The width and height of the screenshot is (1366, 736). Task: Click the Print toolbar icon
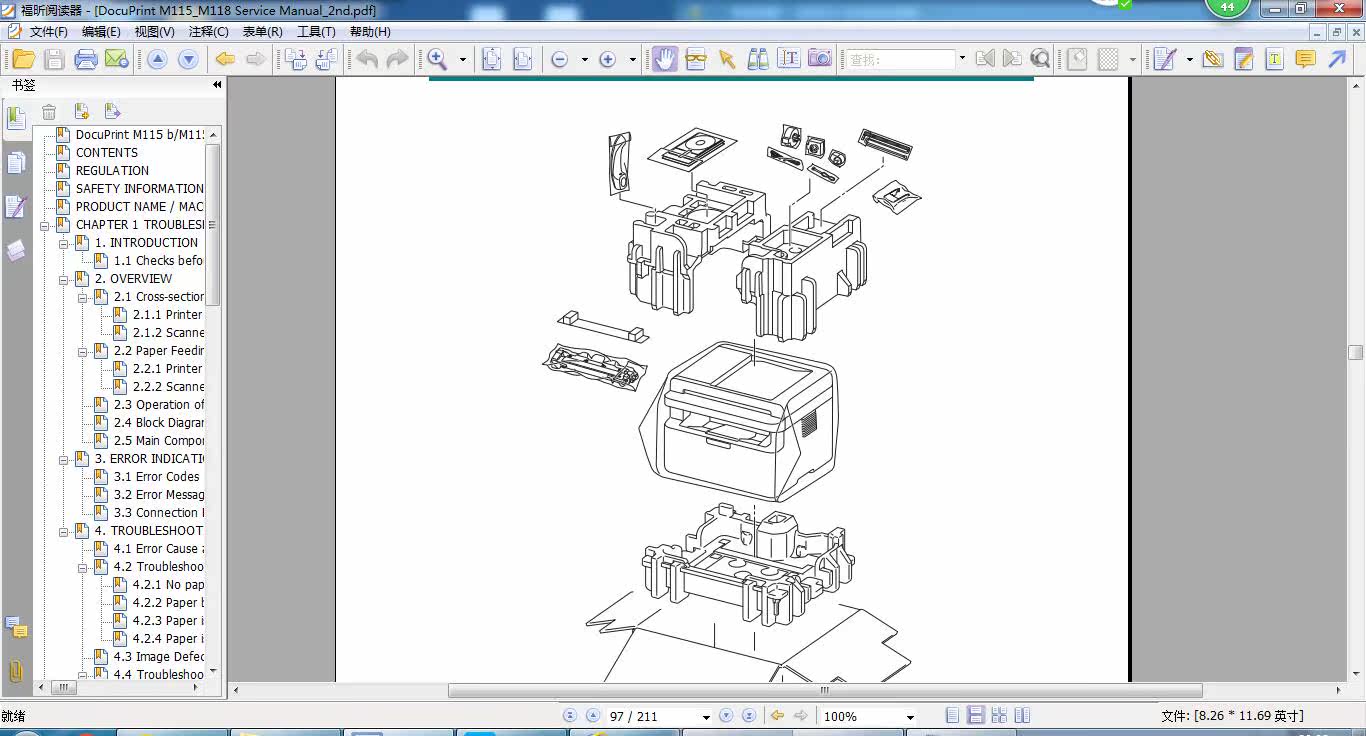[86, 59]
